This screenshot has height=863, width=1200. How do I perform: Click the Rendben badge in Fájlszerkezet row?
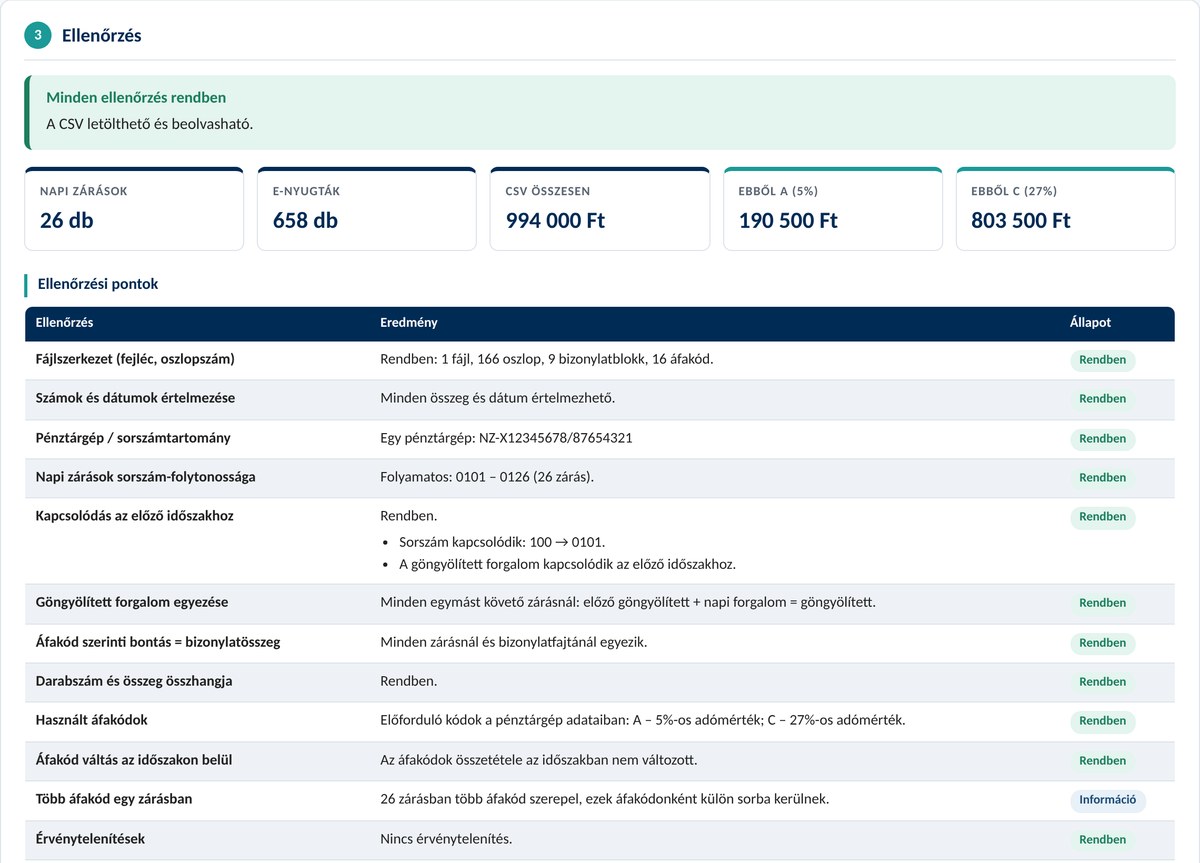pos(1102,359)
